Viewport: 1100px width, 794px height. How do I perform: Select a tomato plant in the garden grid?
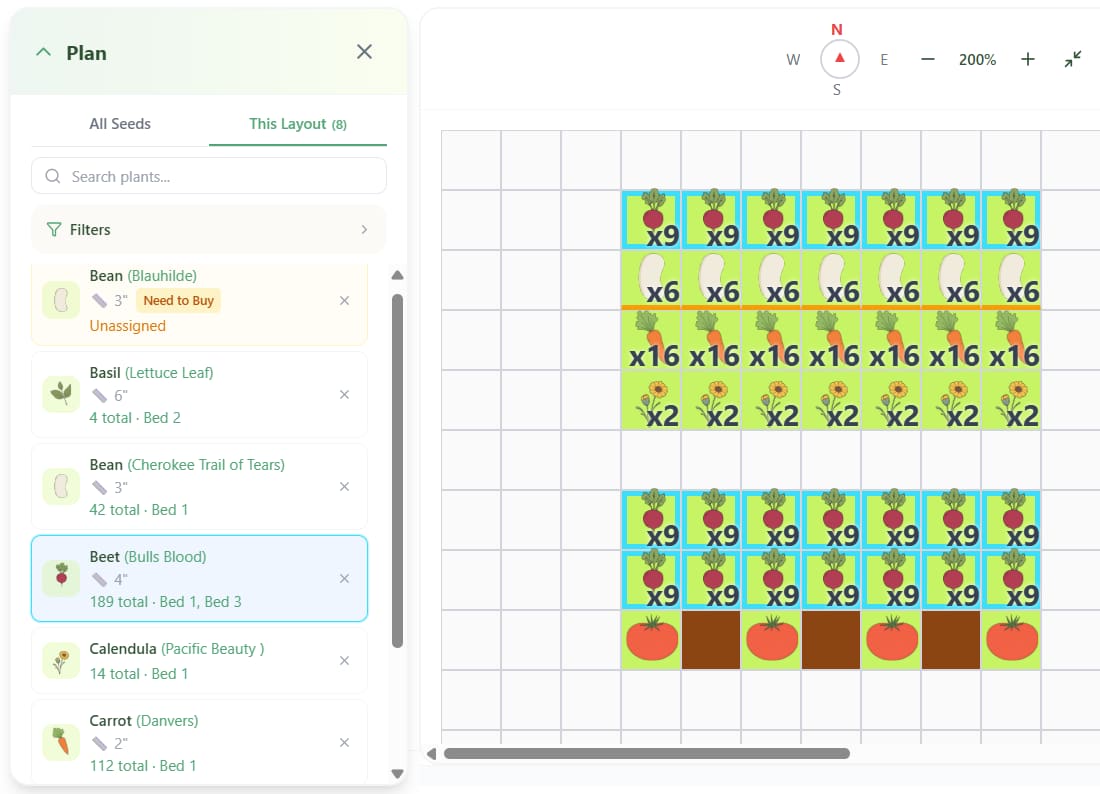(651, 639)
